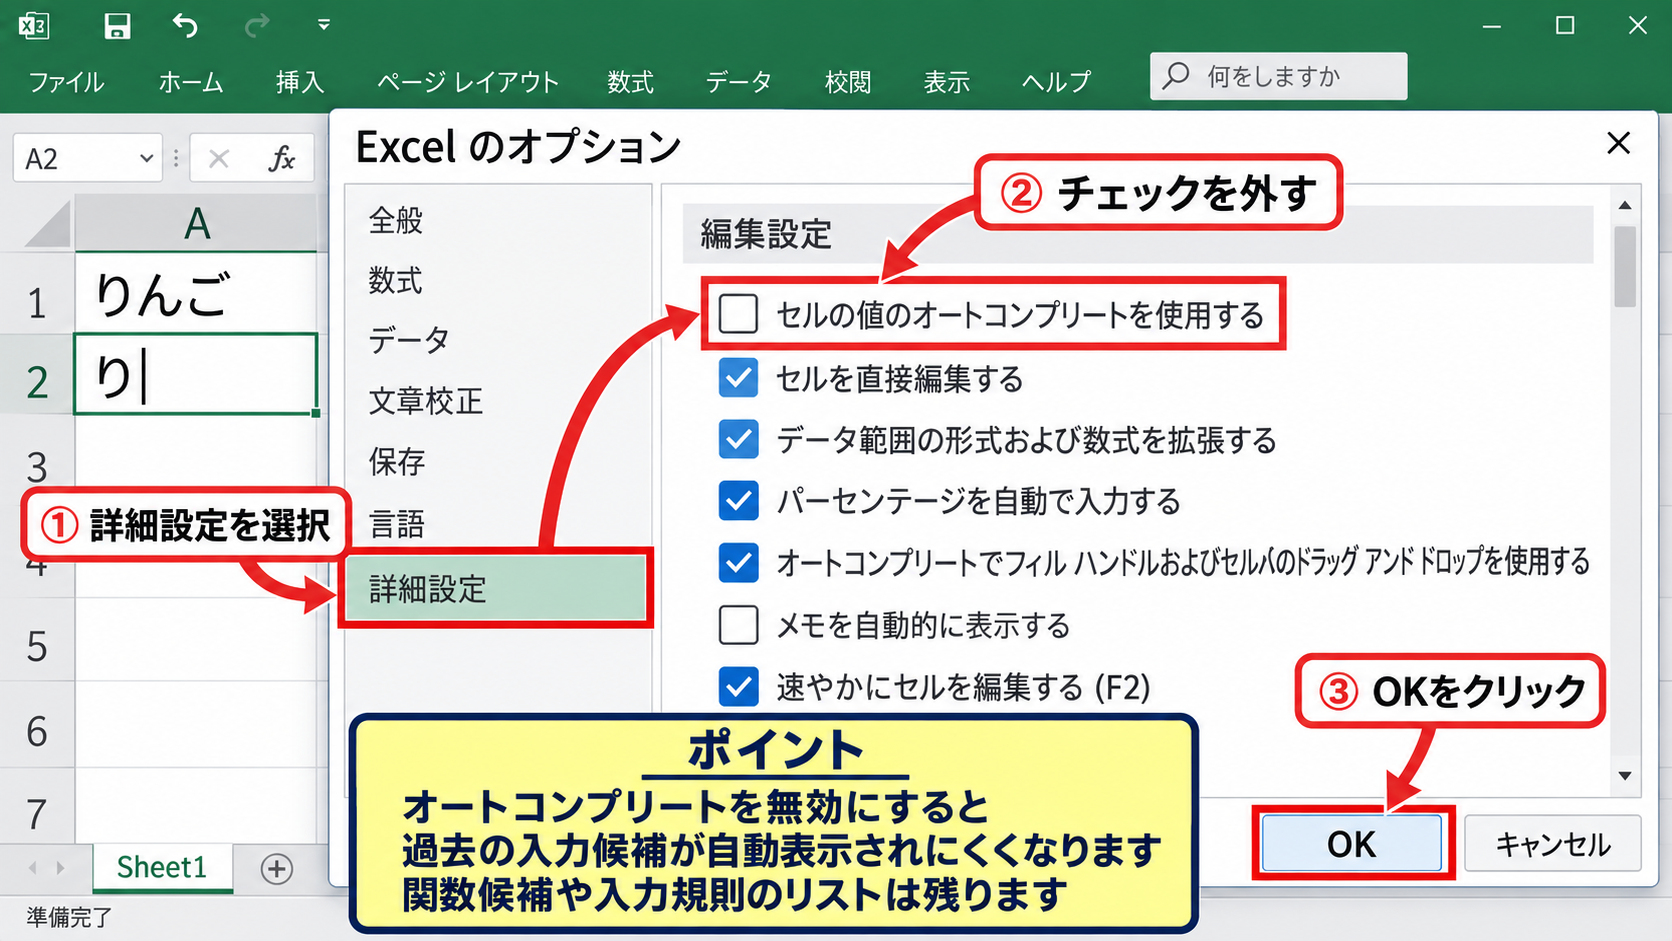Click the dialog vertical scrollbar thumb
1672x941 pixels.
(x=1625, y=266)
